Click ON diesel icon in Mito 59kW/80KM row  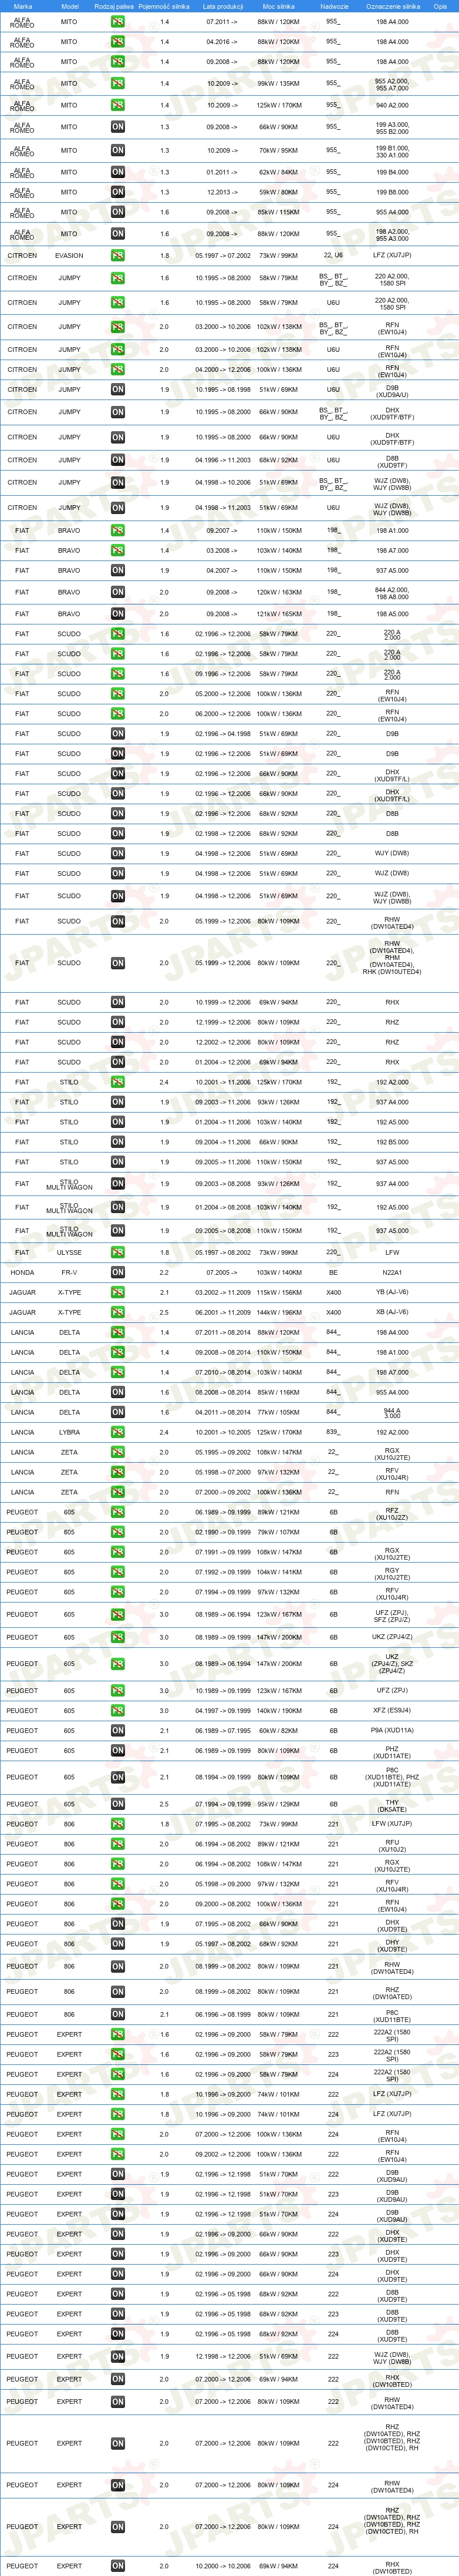[117, 192]
